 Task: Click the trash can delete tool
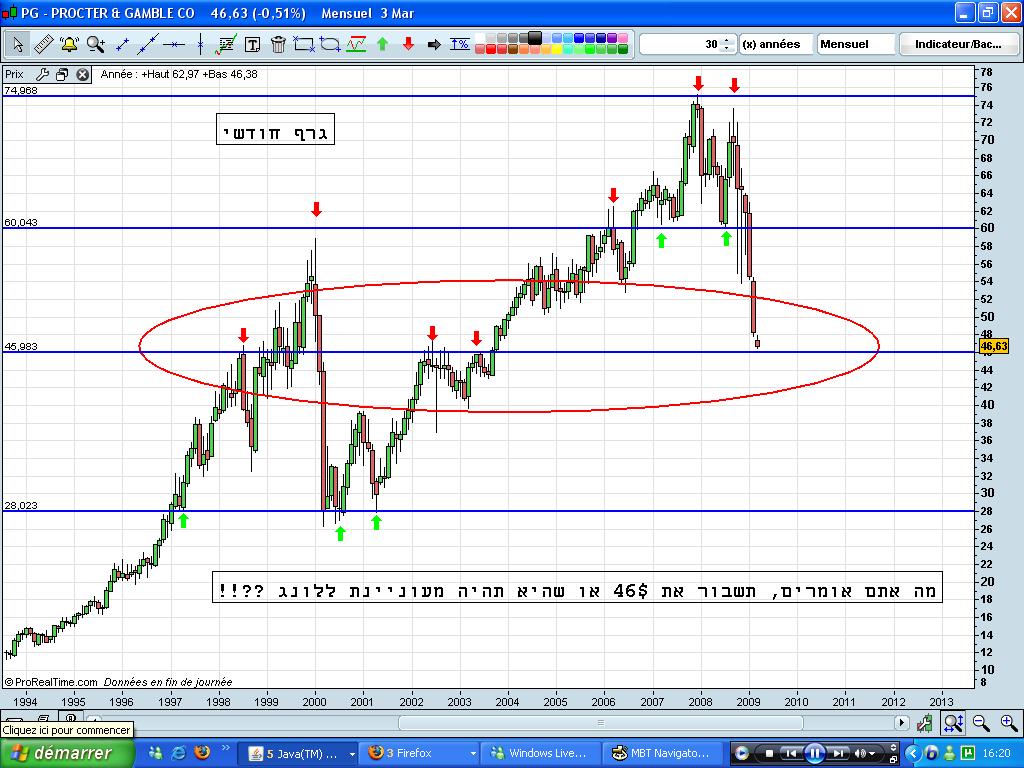pos(278,44)
